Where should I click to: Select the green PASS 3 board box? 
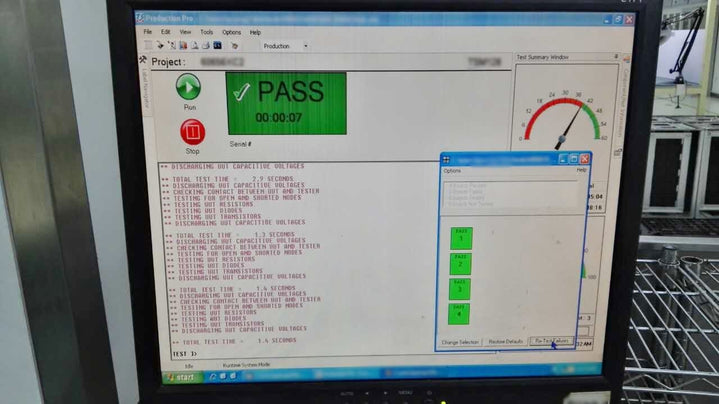[459, 289]
